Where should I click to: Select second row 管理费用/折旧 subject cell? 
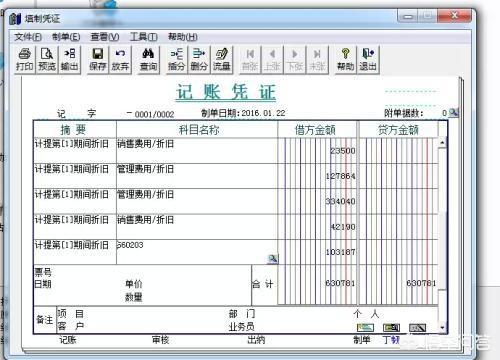197,176
